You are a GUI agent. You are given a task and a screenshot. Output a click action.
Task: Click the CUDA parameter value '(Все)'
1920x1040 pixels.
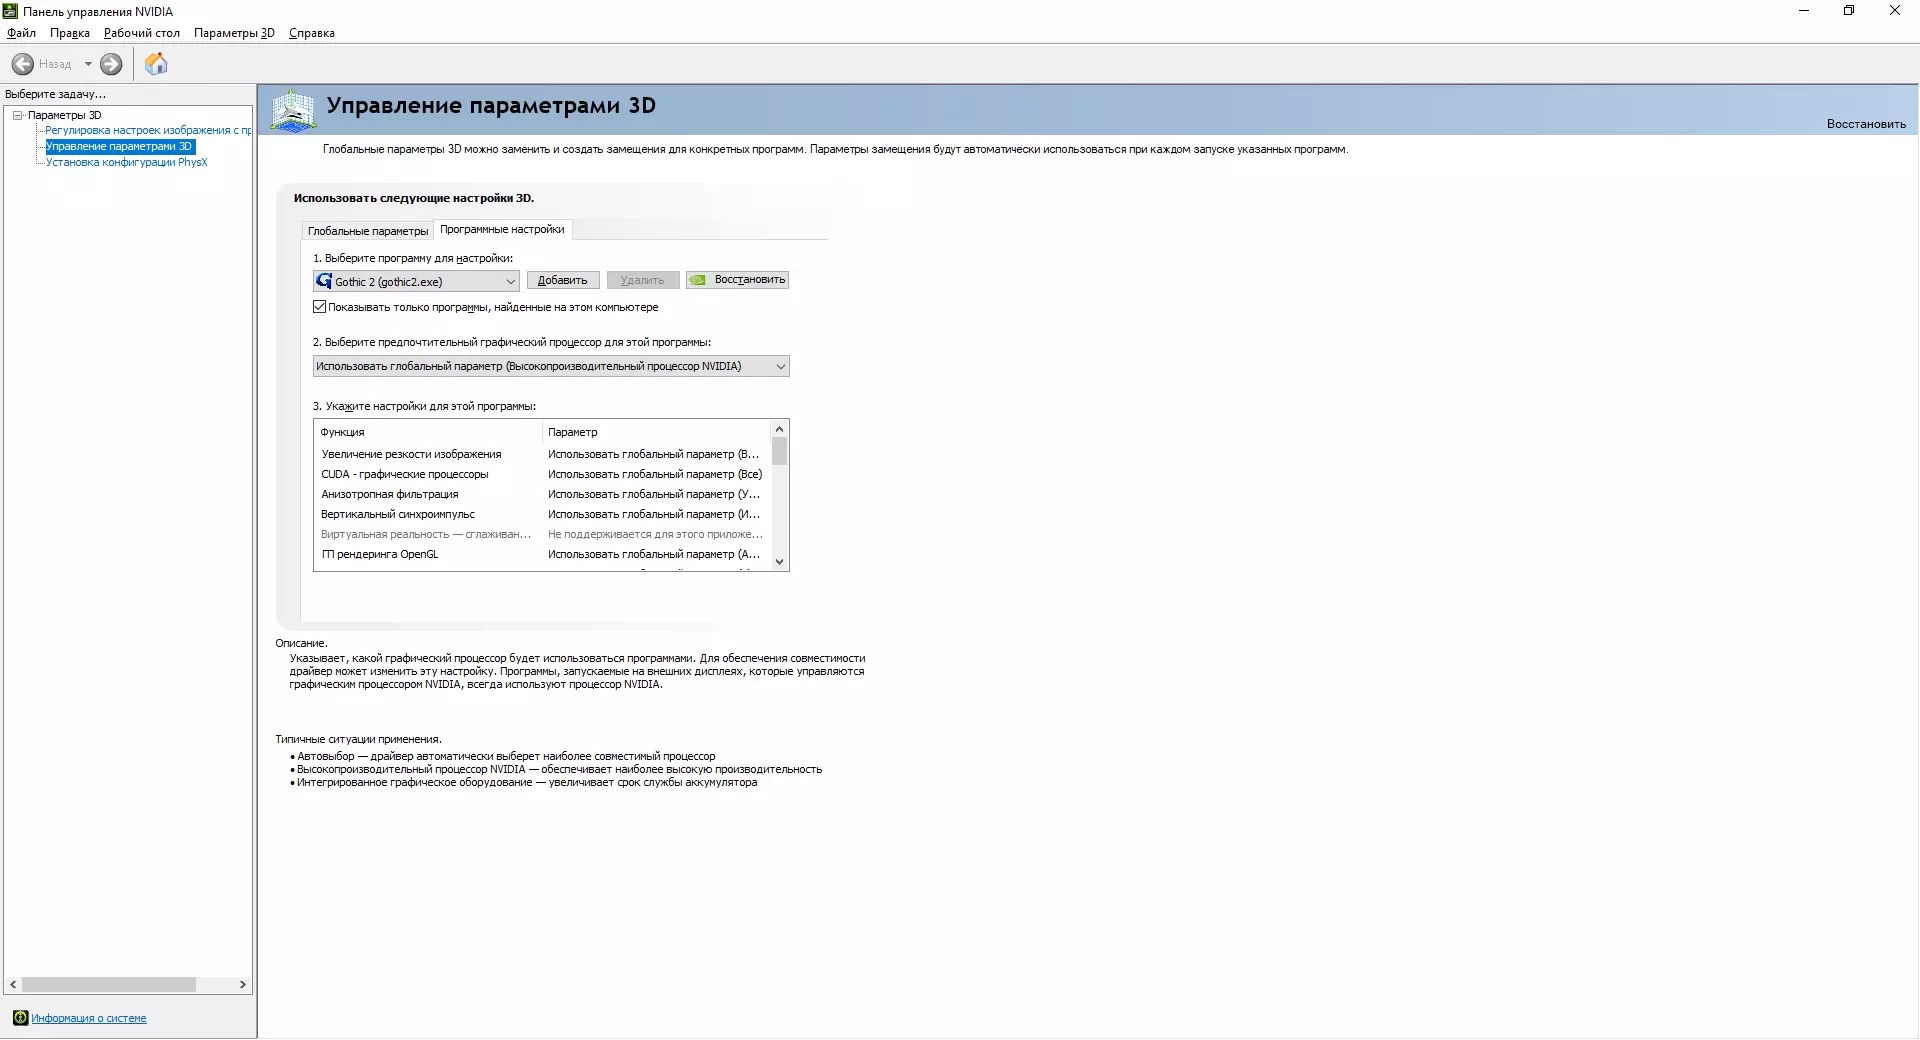pos(655,474)
